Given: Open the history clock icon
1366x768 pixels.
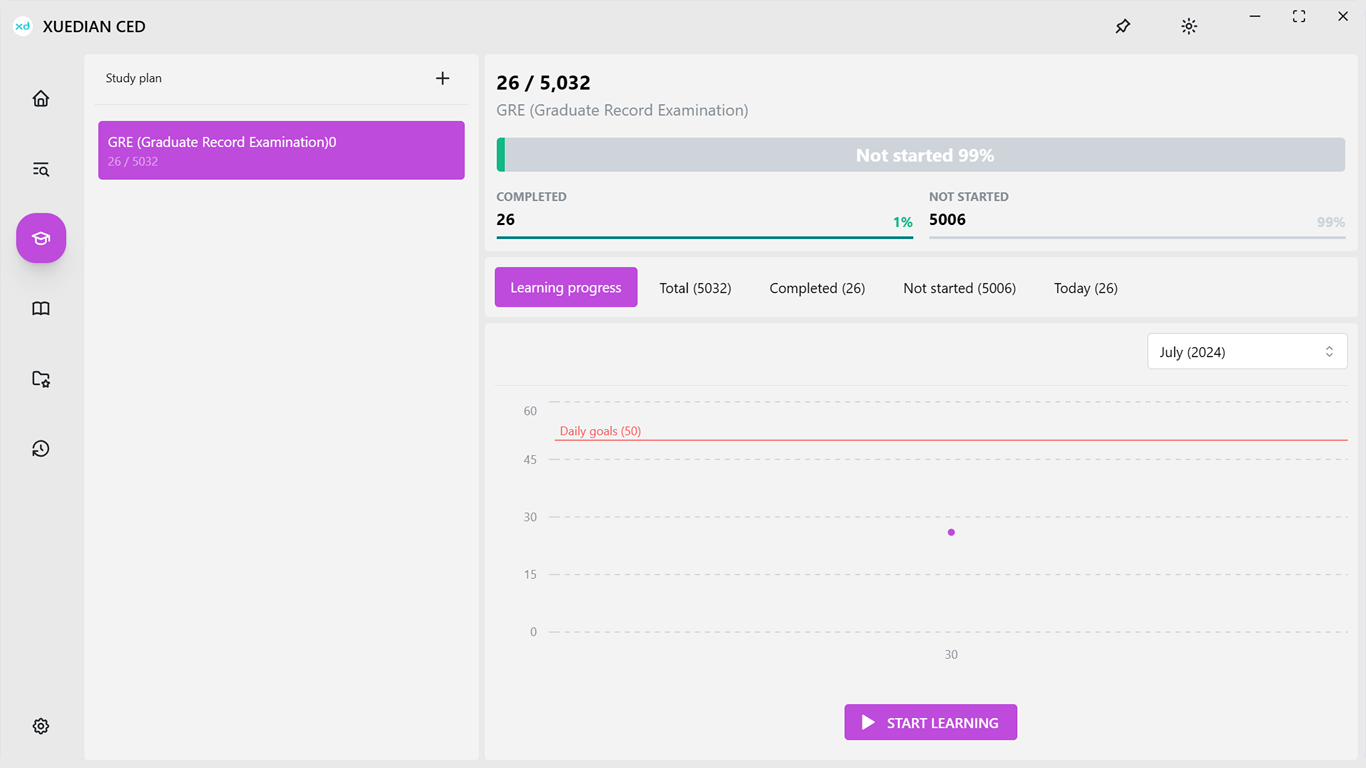Looking at the screenshot, I should pos(41,449).
